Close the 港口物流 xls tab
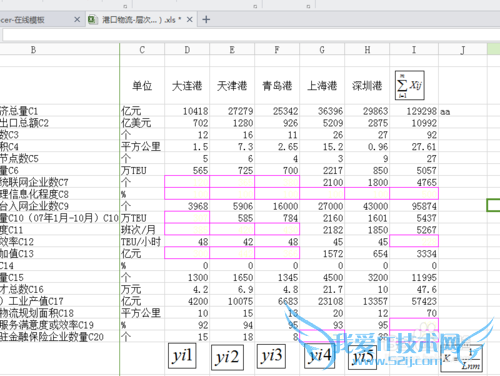The height and width of the screenshot is (376, 500). [x=190, y=20]
